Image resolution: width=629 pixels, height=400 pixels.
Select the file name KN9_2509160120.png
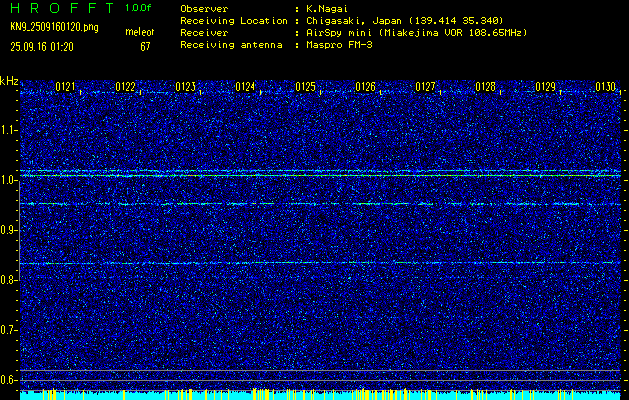[x=54, y=27]
